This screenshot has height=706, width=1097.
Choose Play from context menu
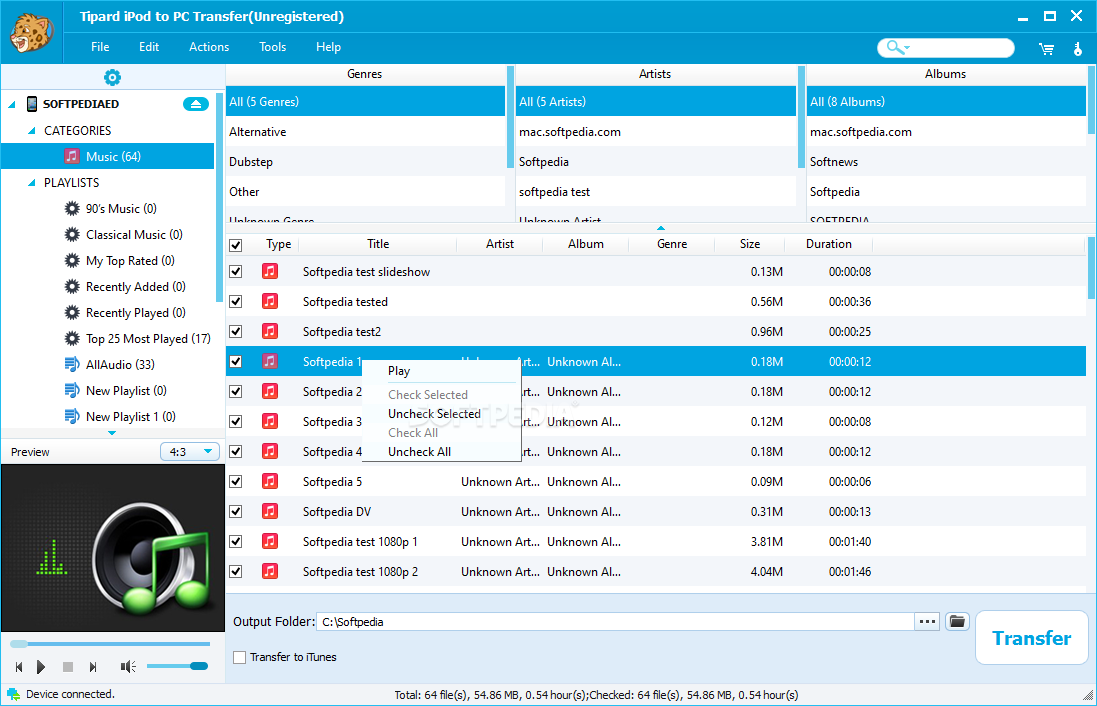click(441, 371)
